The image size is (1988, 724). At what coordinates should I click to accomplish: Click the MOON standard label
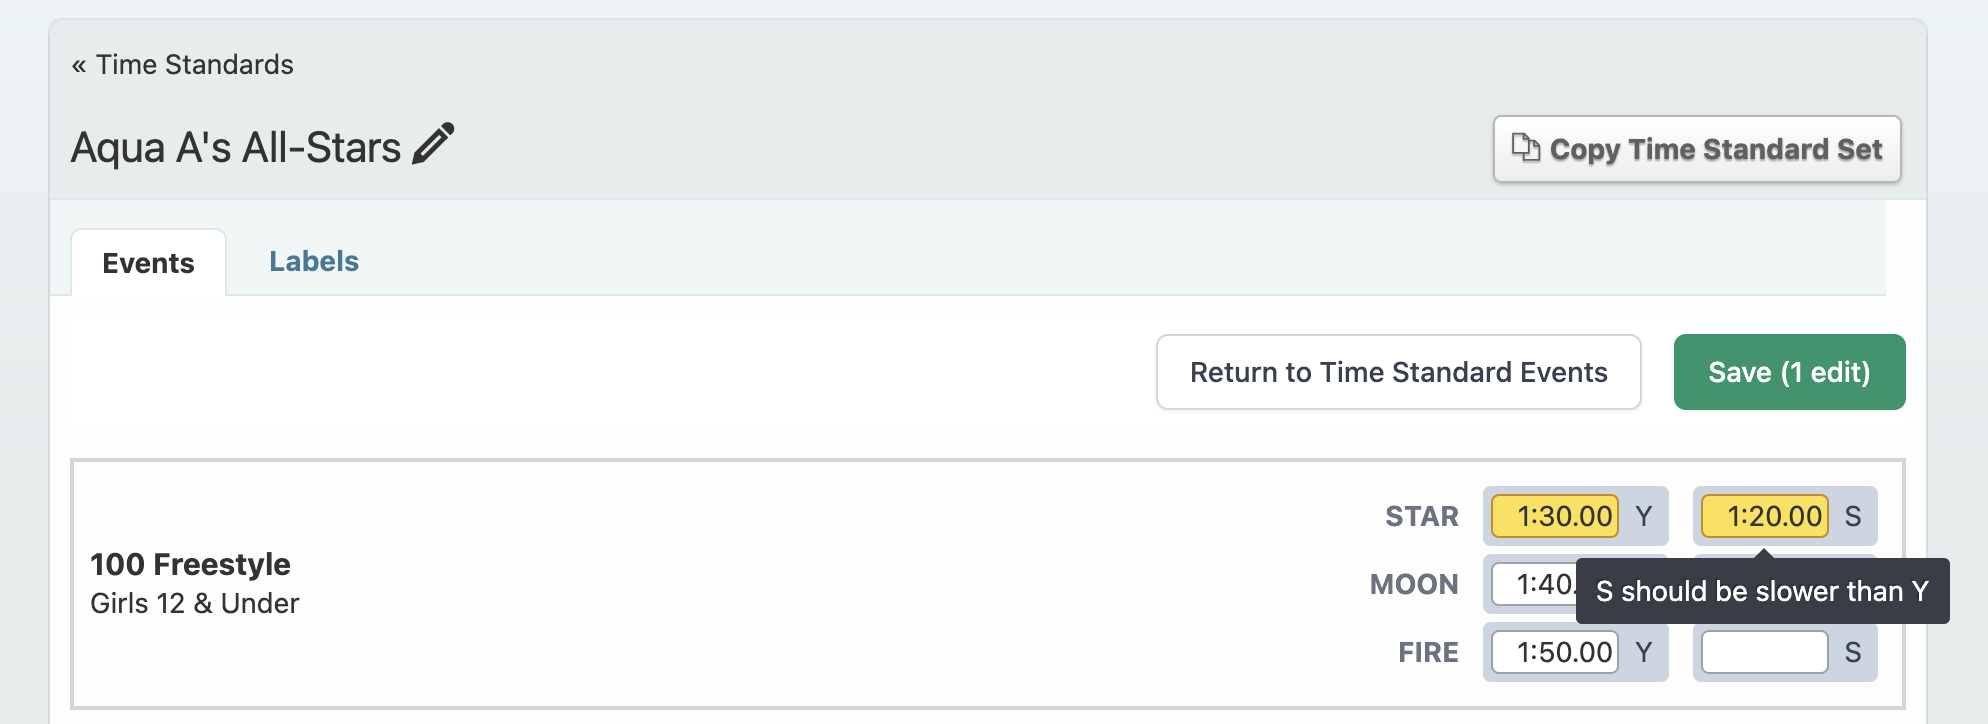1414,585
